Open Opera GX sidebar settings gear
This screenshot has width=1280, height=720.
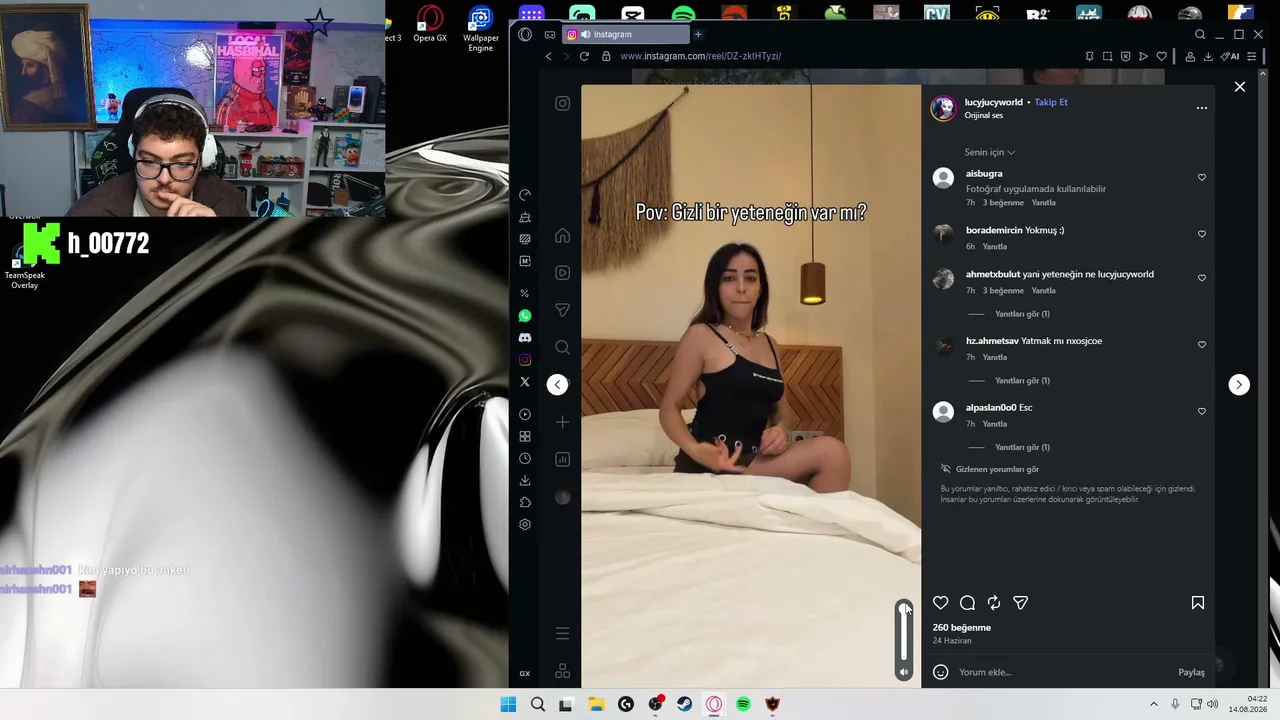(525, 524)
